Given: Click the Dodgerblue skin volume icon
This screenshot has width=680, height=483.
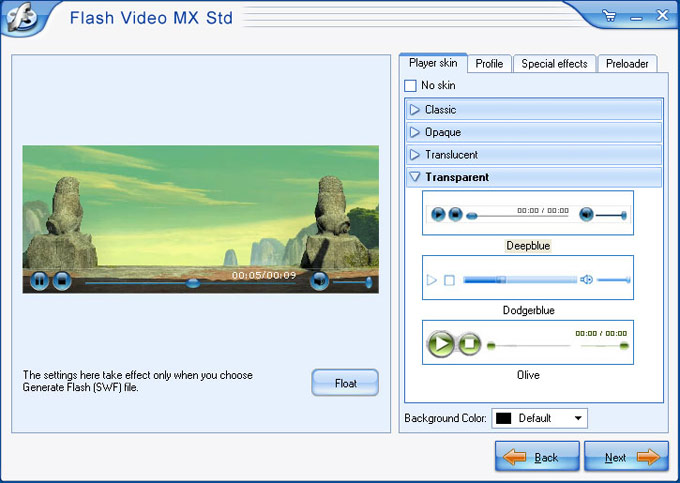Looking at the screenshot, I should 586,280.
